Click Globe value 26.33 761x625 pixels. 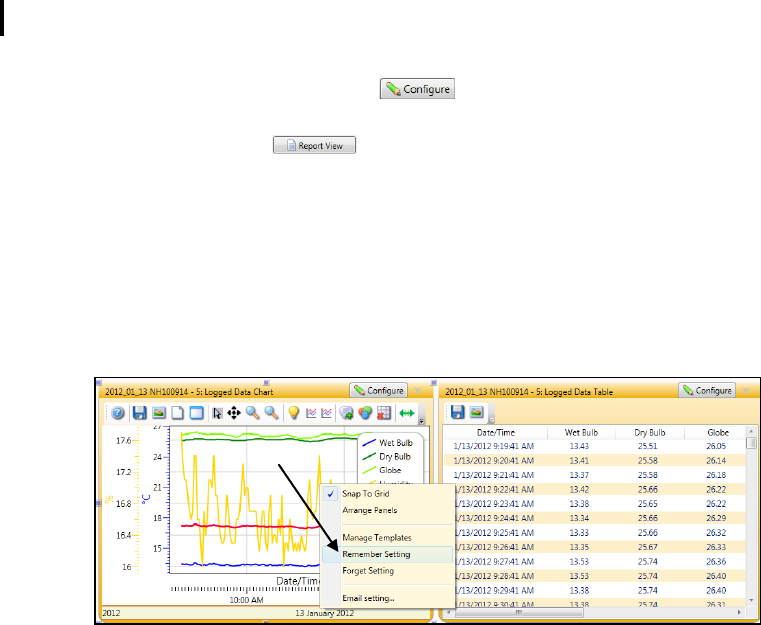click(x=716, y=547)
